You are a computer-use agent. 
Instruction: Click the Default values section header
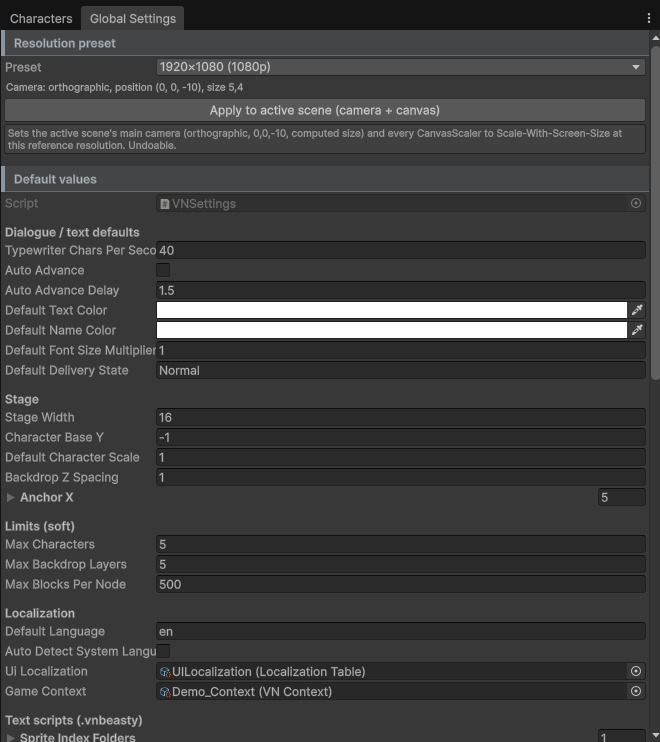(x=326, y=179)
